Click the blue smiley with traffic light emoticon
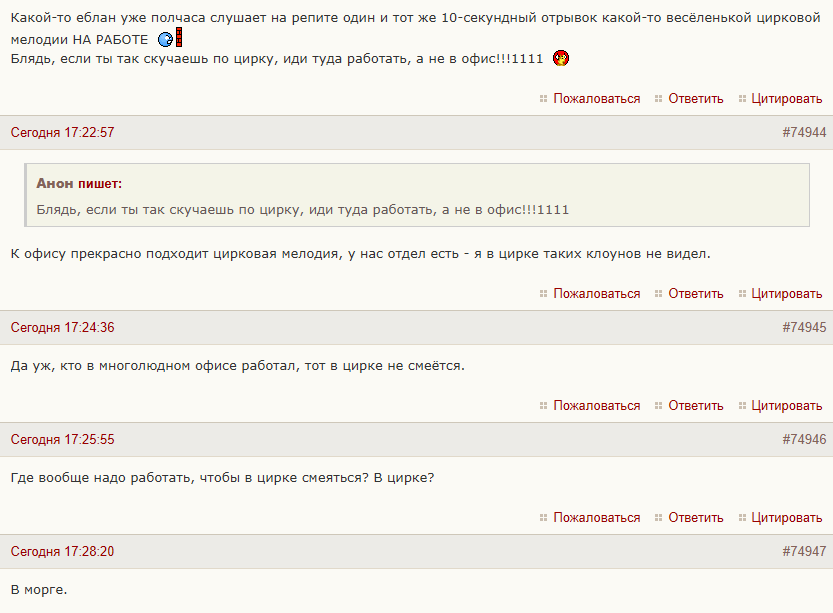The width and height of the screenshot is (833, 613). (x=170, y=39)
